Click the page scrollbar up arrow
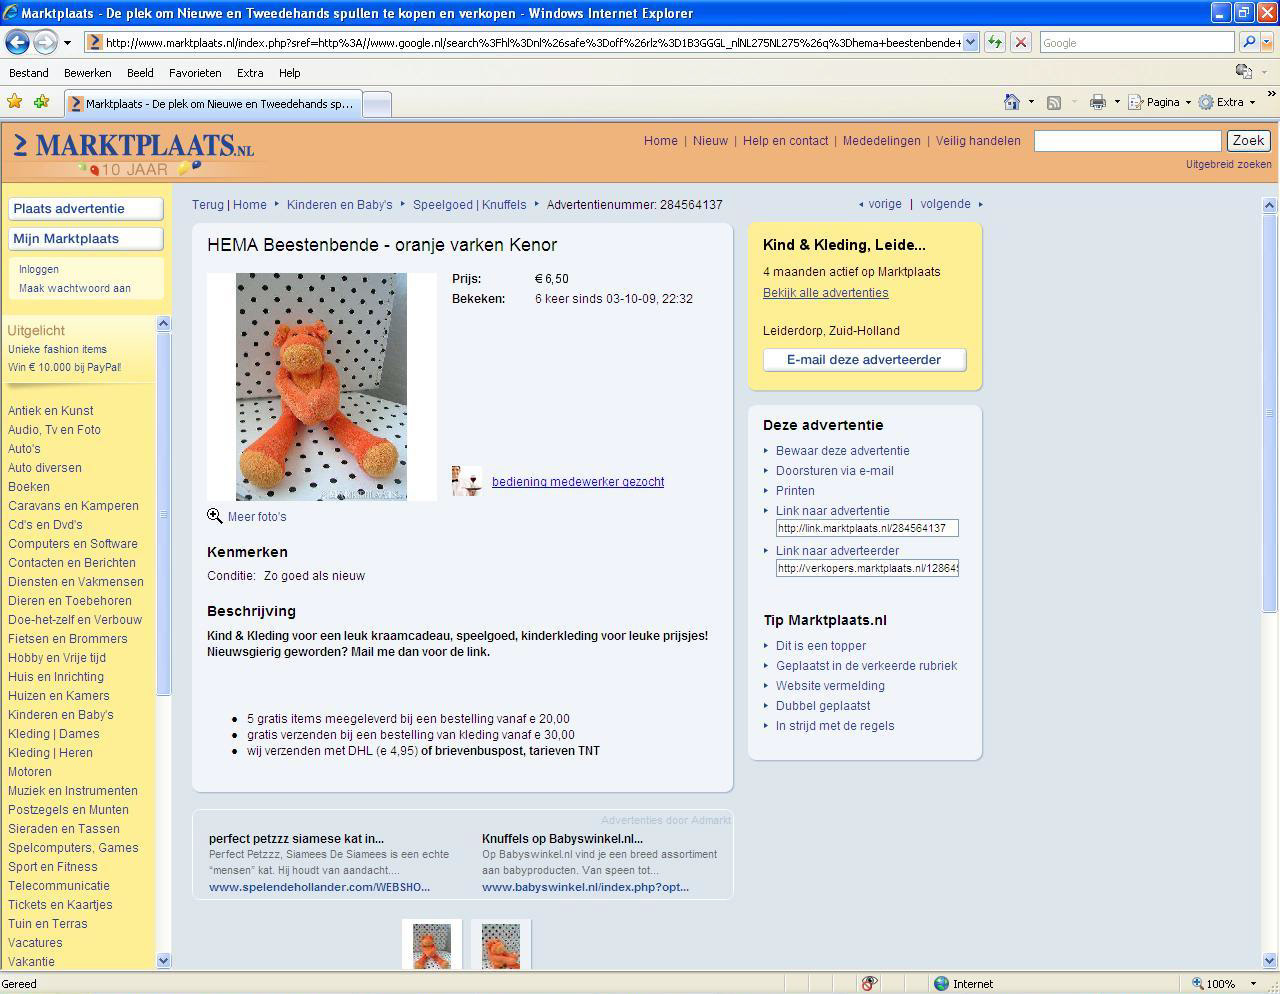The image size is (1280, 994). point(1269,205)
